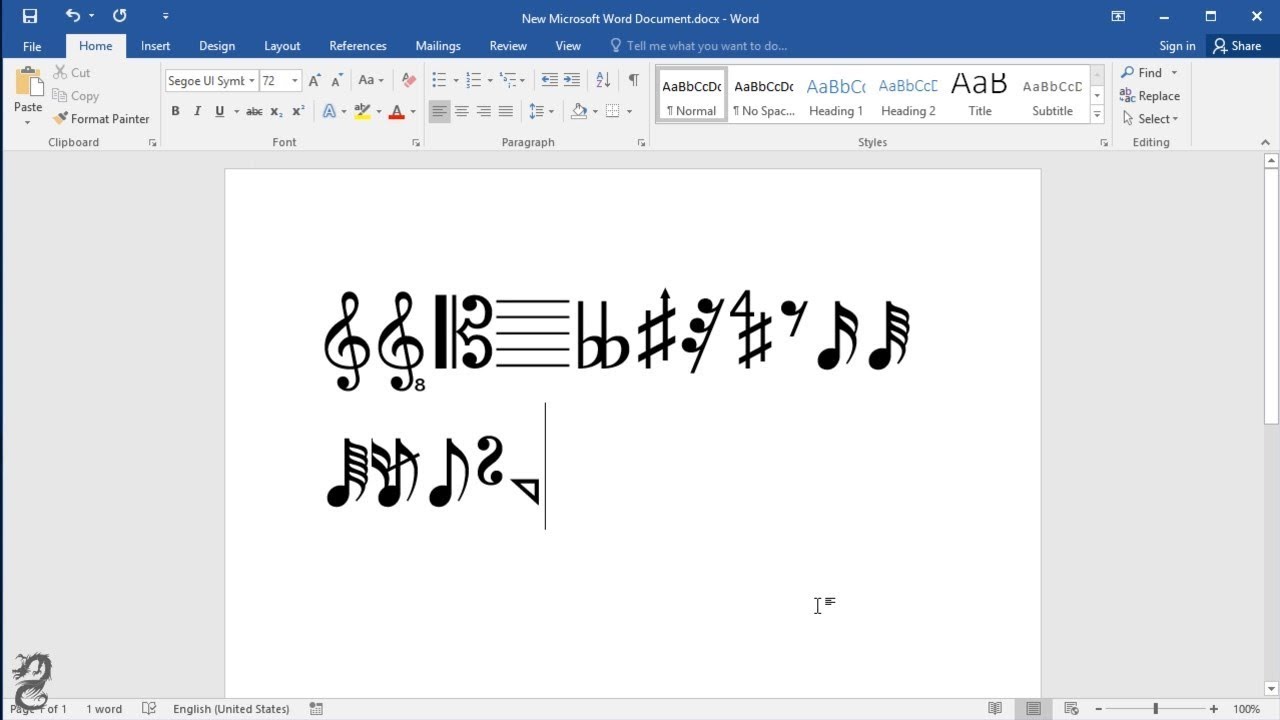This screenshot has height=720, width=1280.
Task: Toggle strikethrough on text
Action: (254, 111)
